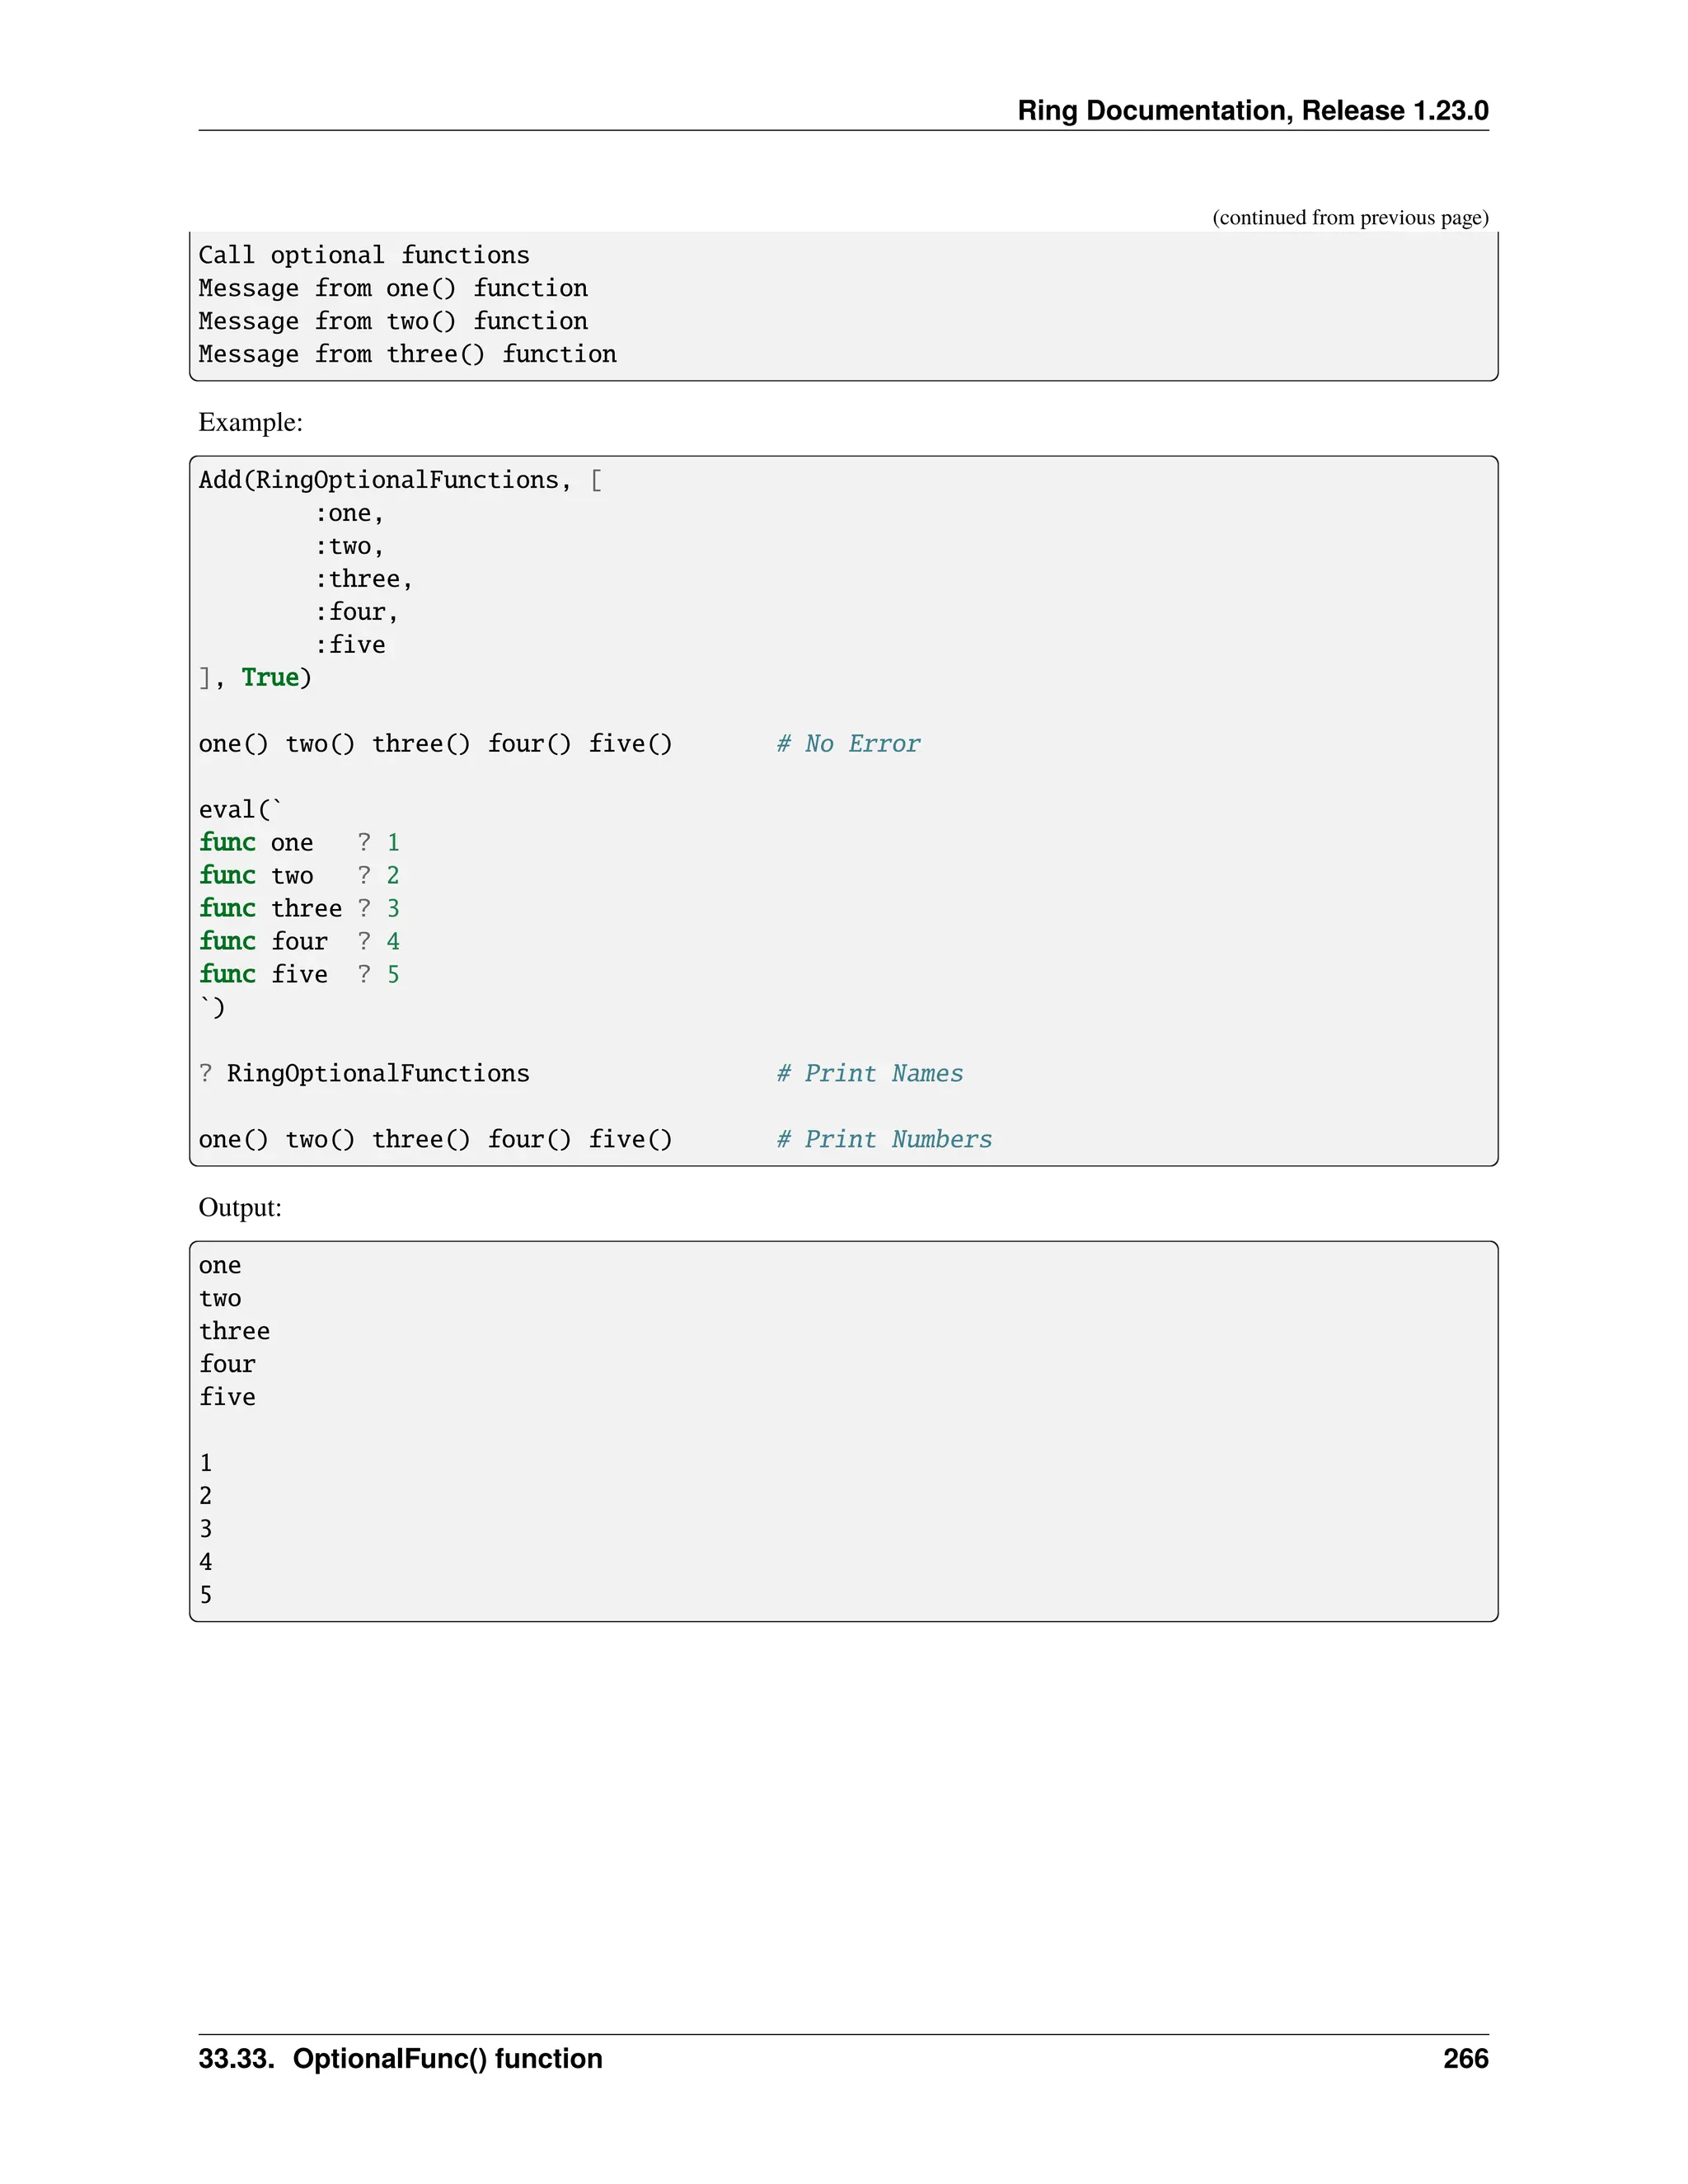This screenshot has height=2184, width=1688.
Task: Click the 'Example:' label
Action: tap(250, 422)
